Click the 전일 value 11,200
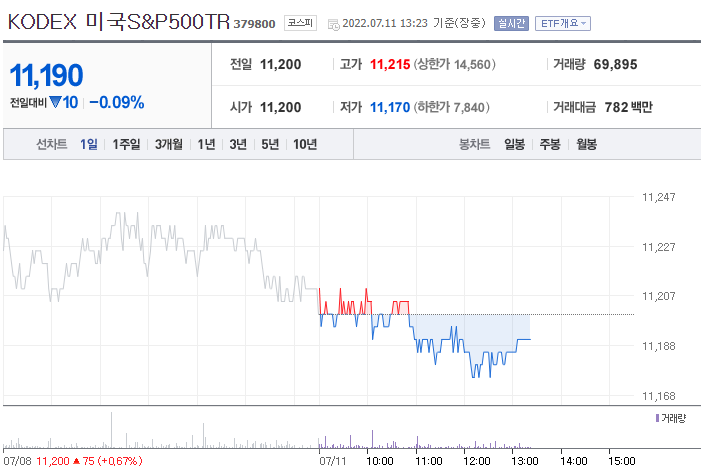Screen dimensions: 701x470 (280, 64)
